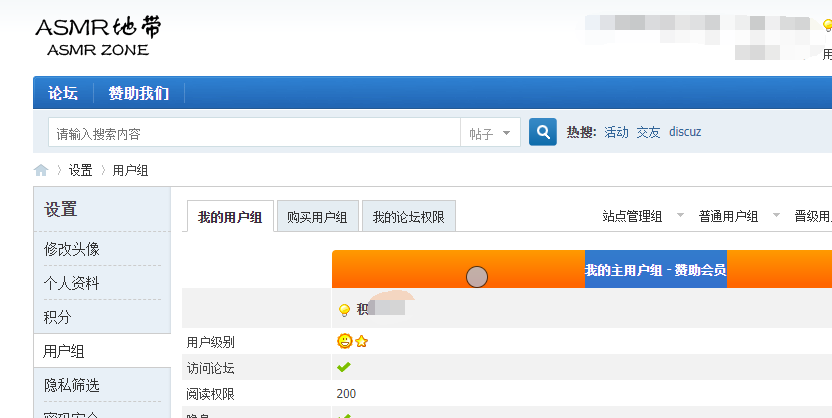Click the 活动 hot search link
832x418 pixels.
616,132
